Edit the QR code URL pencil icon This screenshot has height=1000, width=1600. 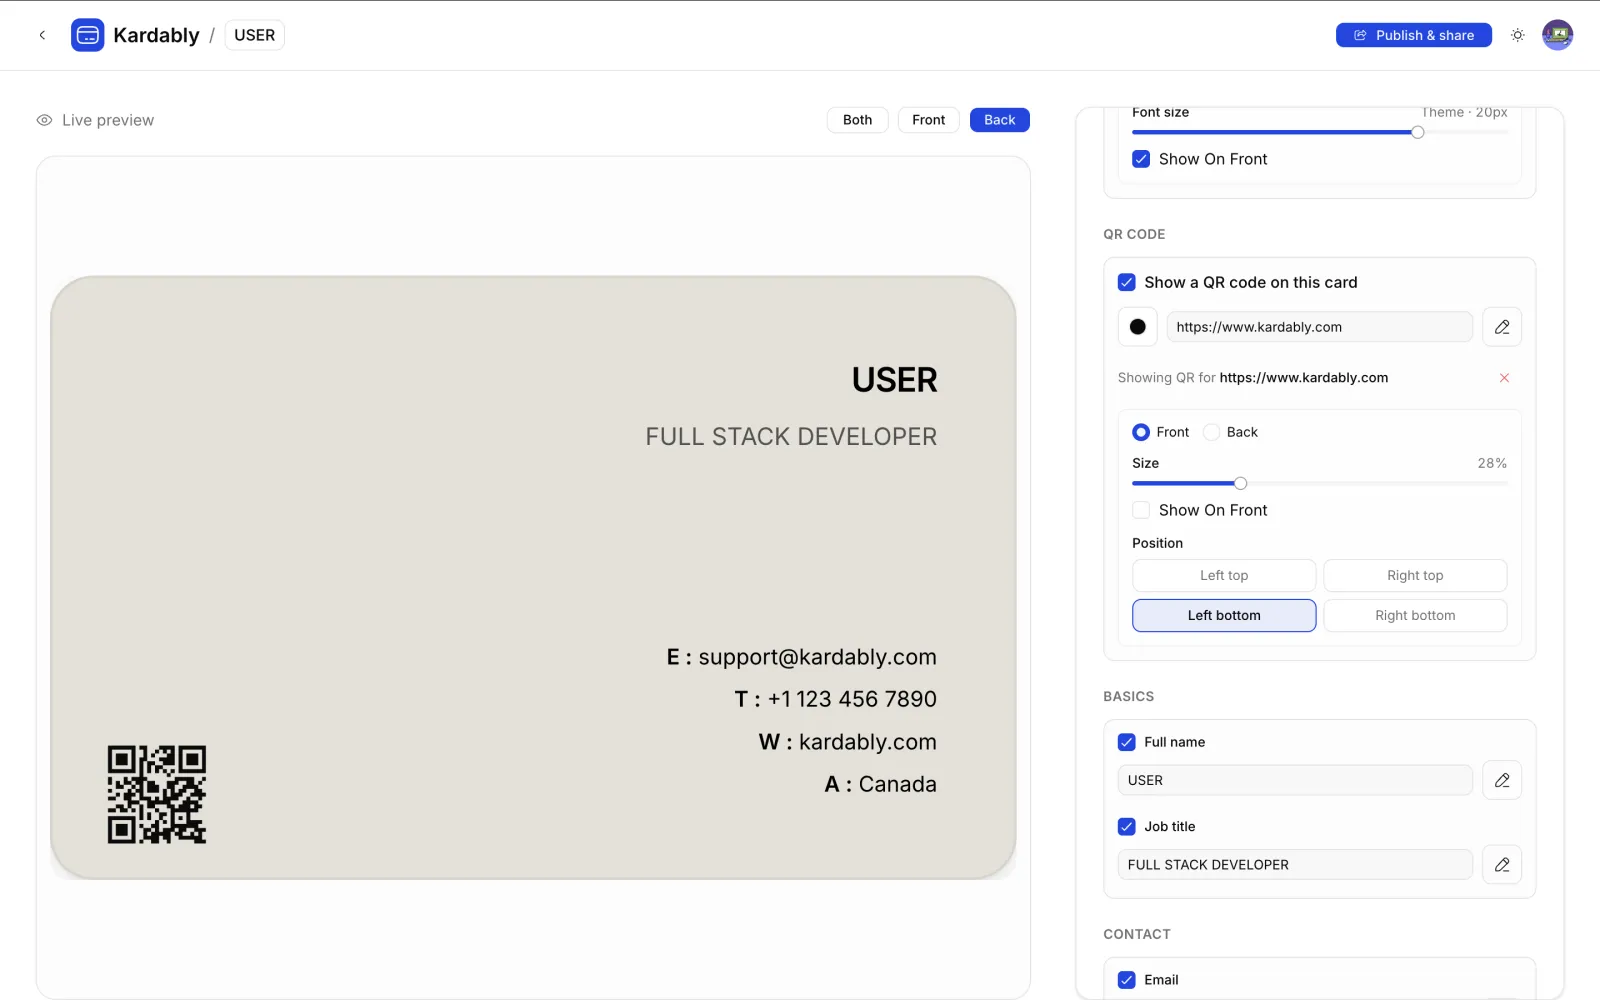click(x=1502, y=327)
